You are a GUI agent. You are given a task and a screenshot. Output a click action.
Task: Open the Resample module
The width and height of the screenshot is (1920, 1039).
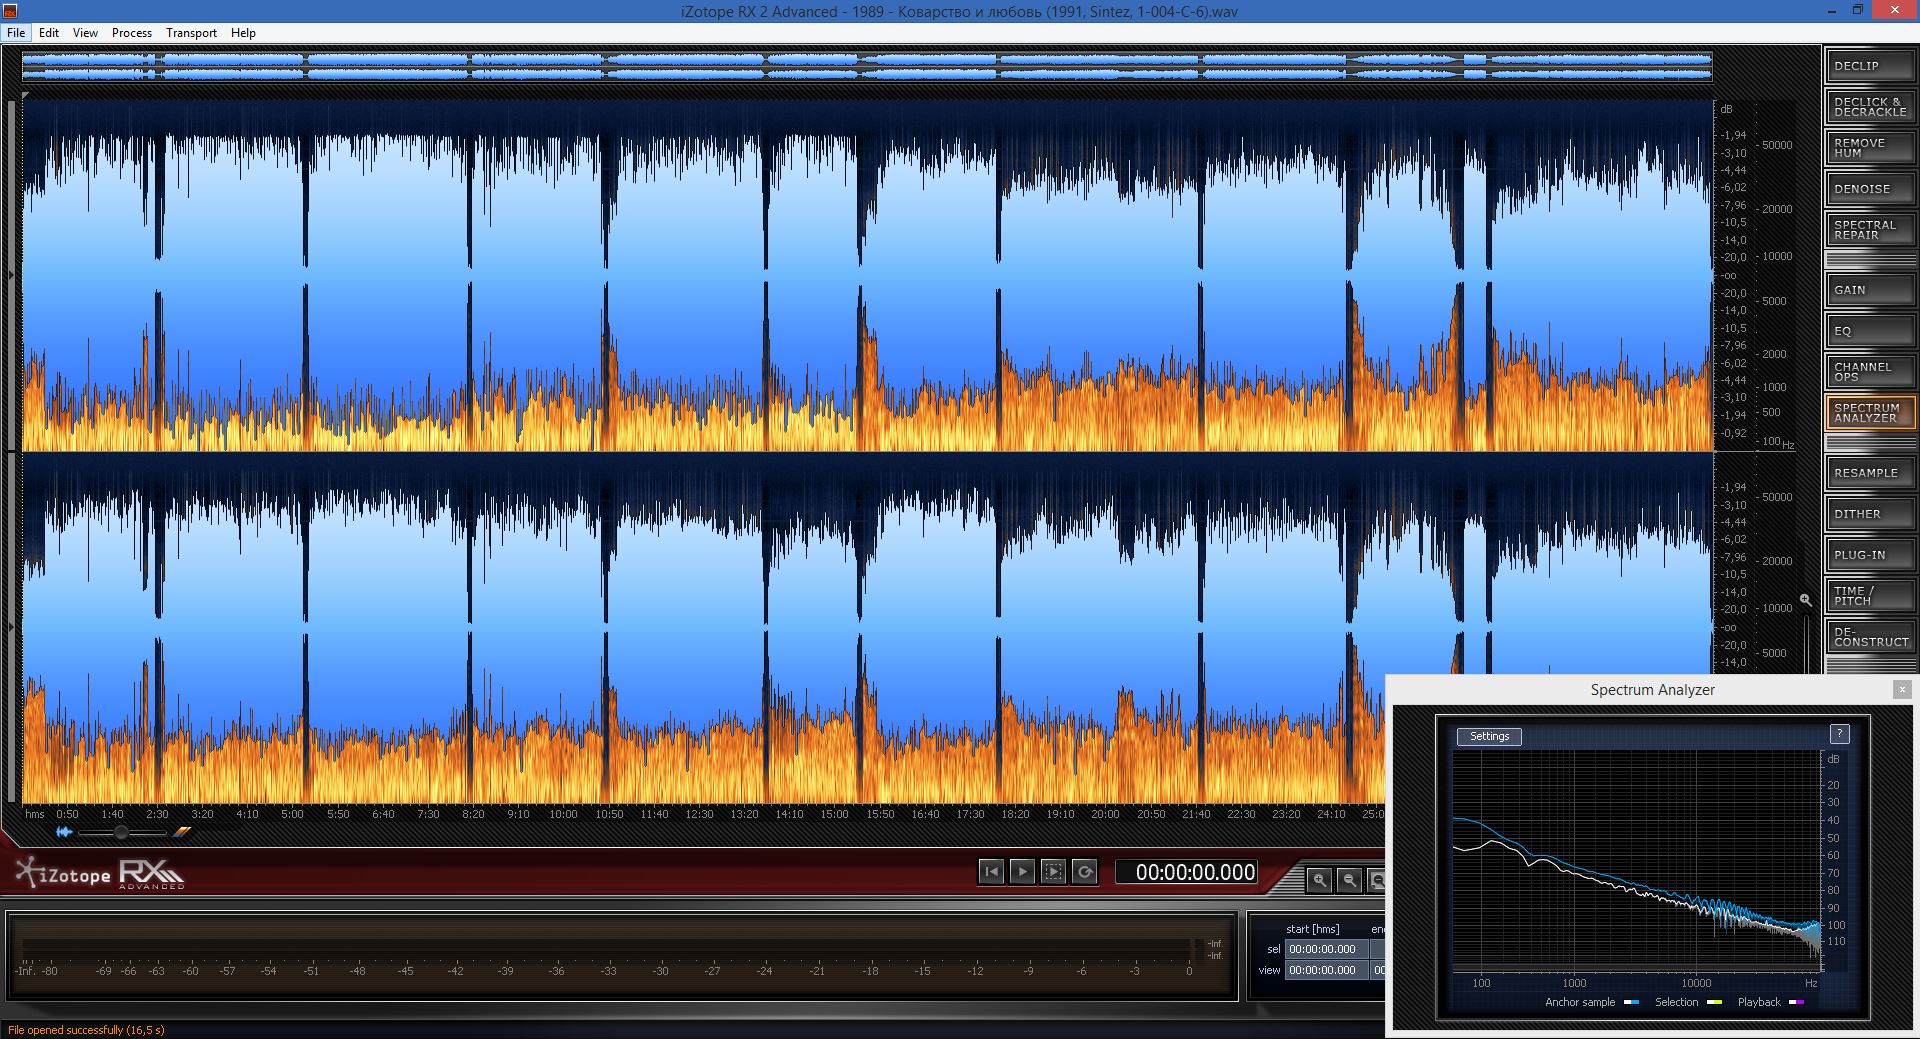1869,473
